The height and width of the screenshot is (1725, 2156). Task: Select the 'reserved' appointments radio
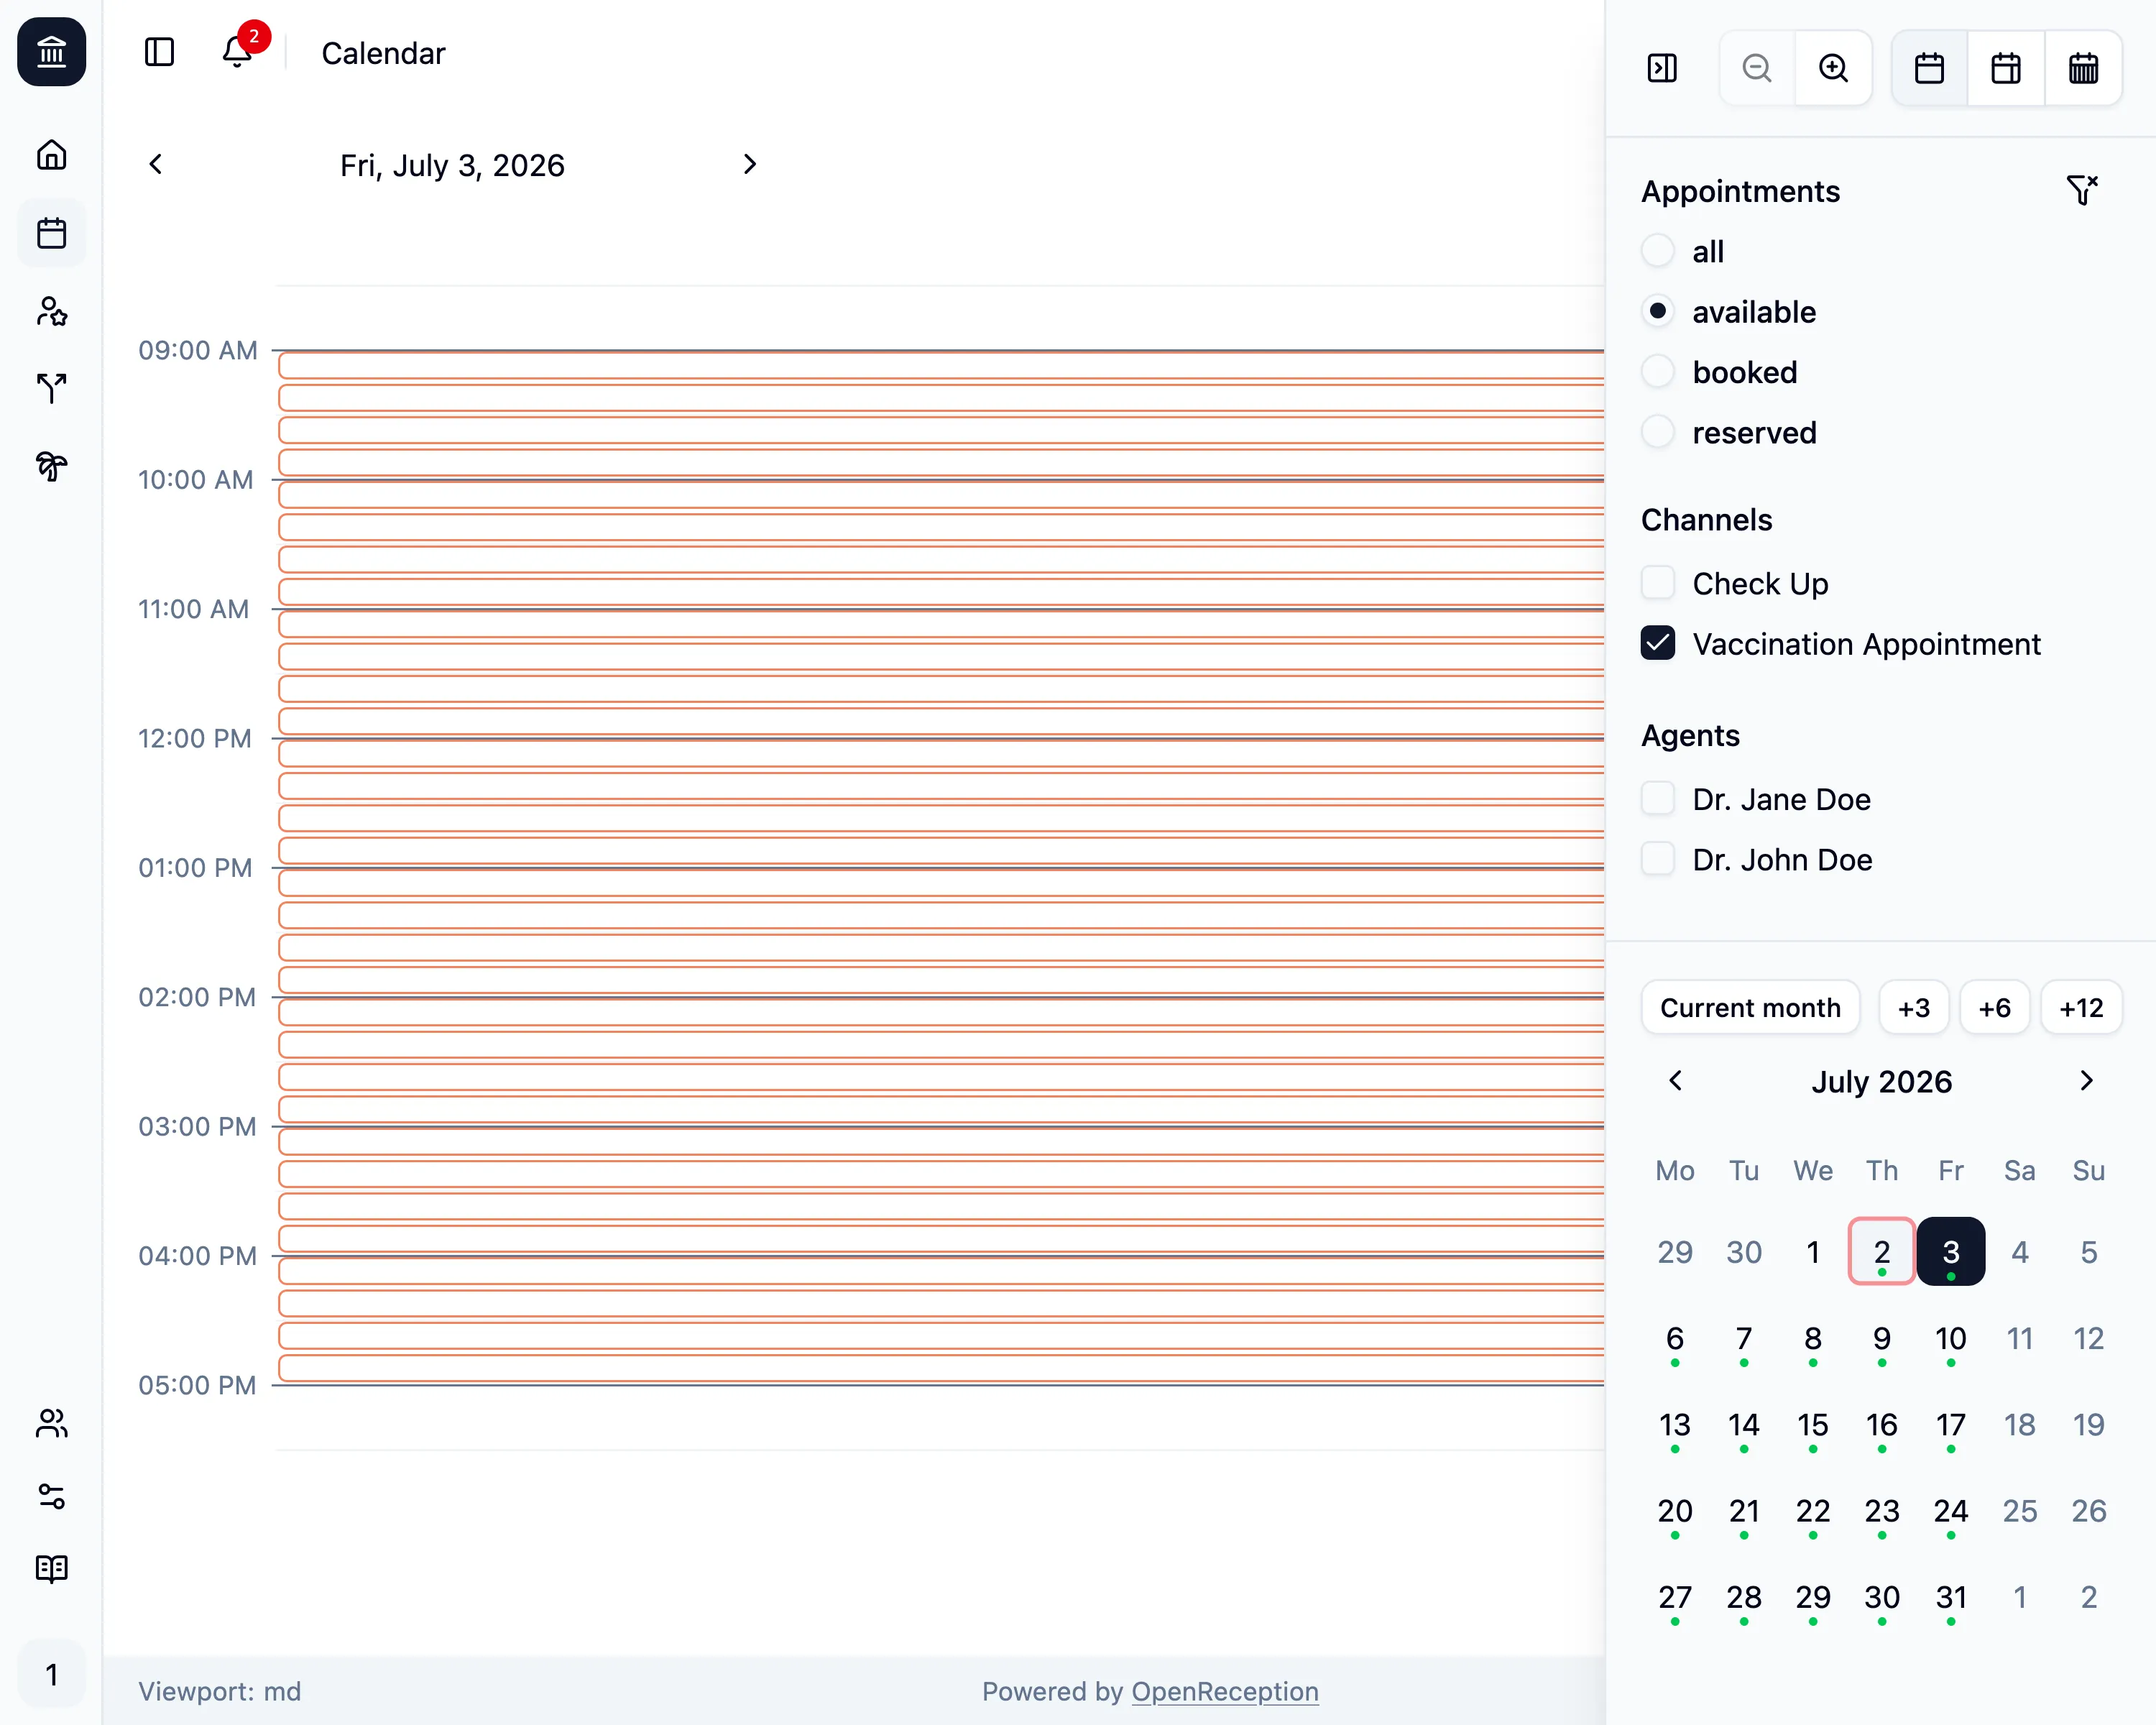pyautogui.click(x=1658, y=432)
